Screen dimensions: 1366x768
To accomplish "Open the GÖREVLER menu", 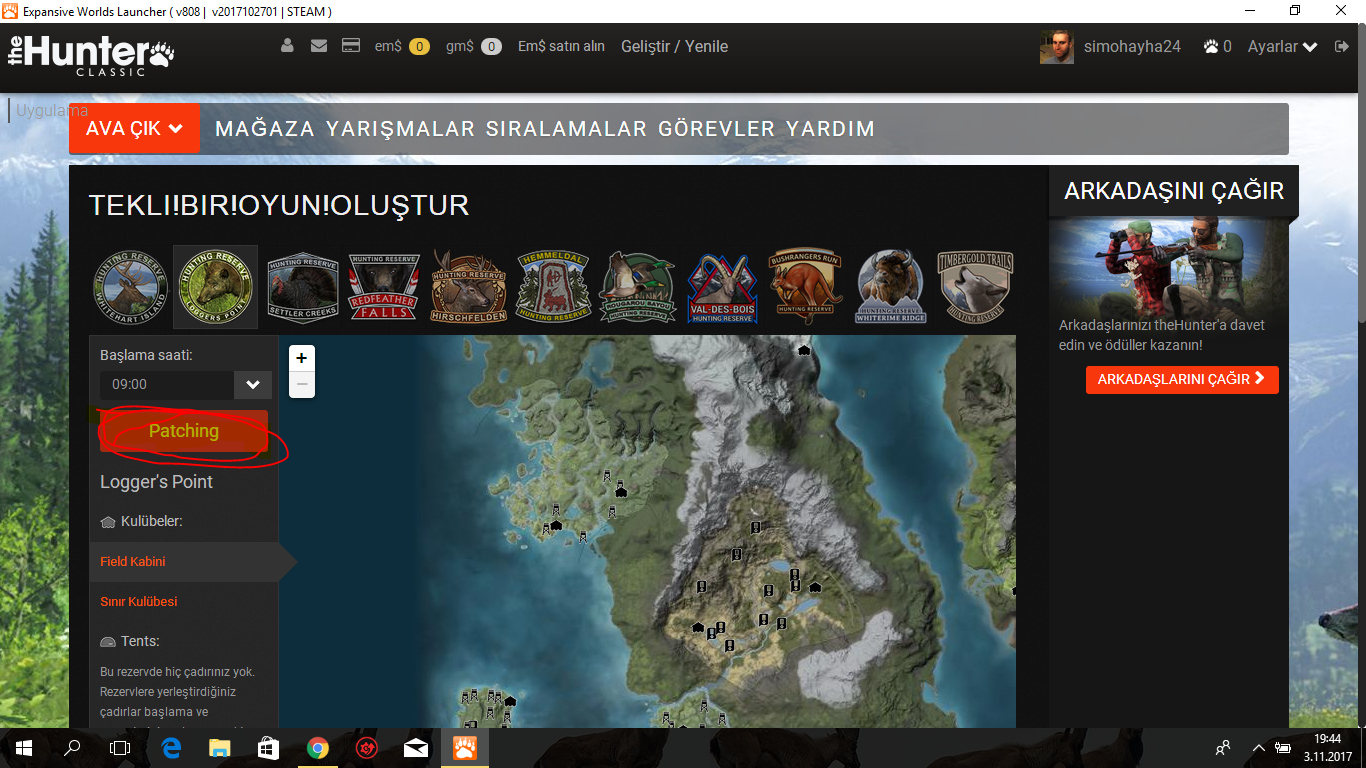I will [x=717, y=129].
